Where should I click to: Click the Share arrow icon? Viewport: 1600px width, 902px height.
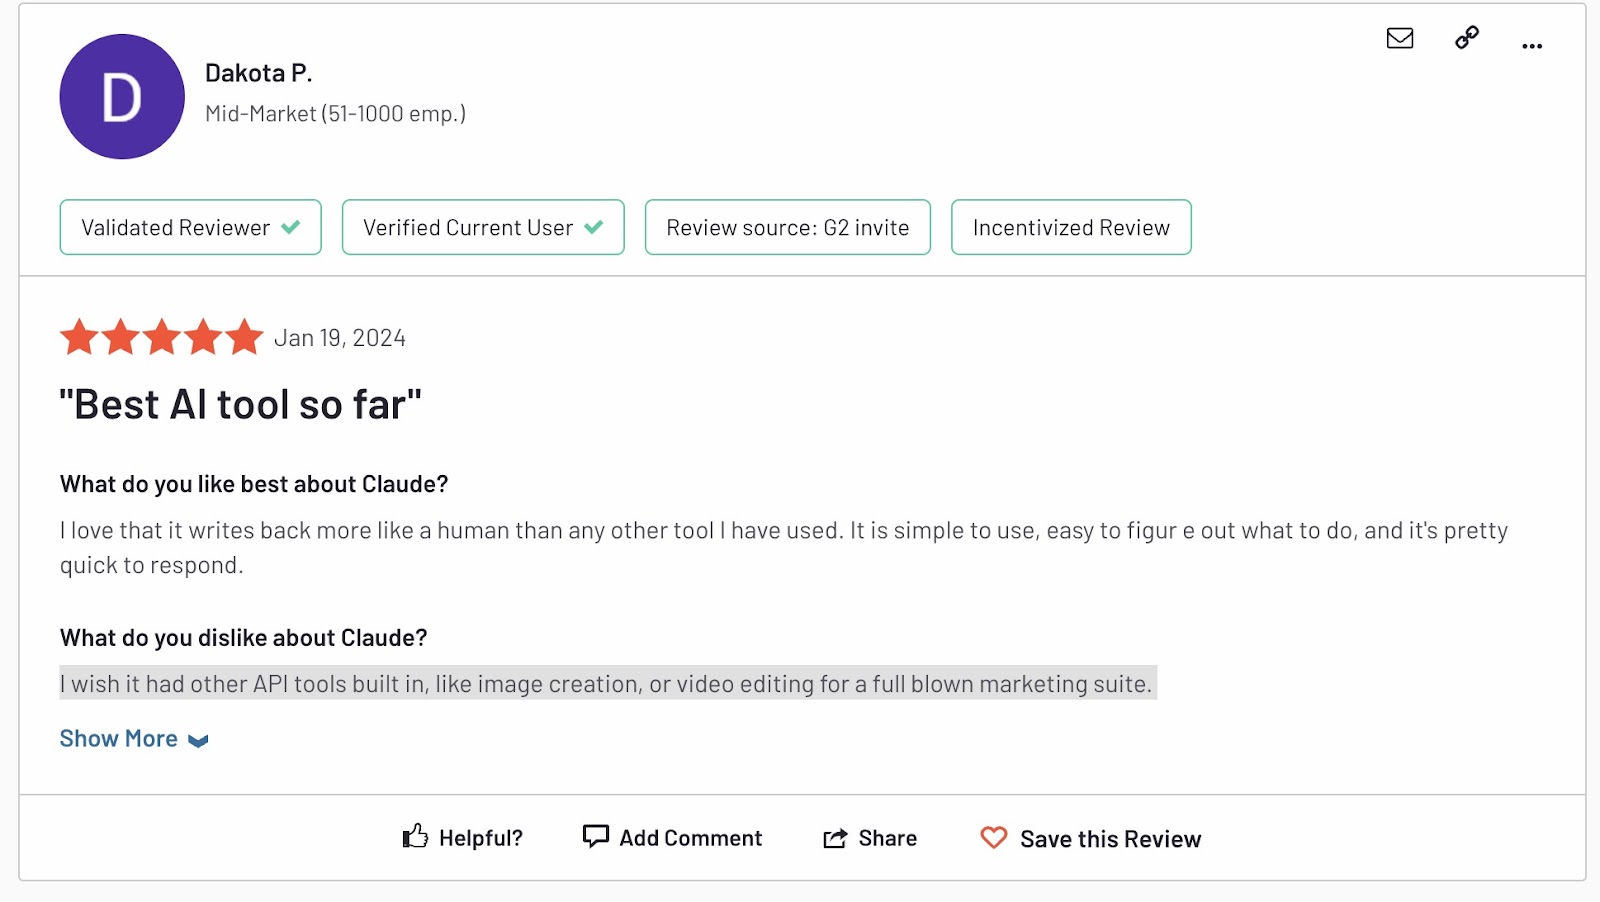click(x=835, y=838)
